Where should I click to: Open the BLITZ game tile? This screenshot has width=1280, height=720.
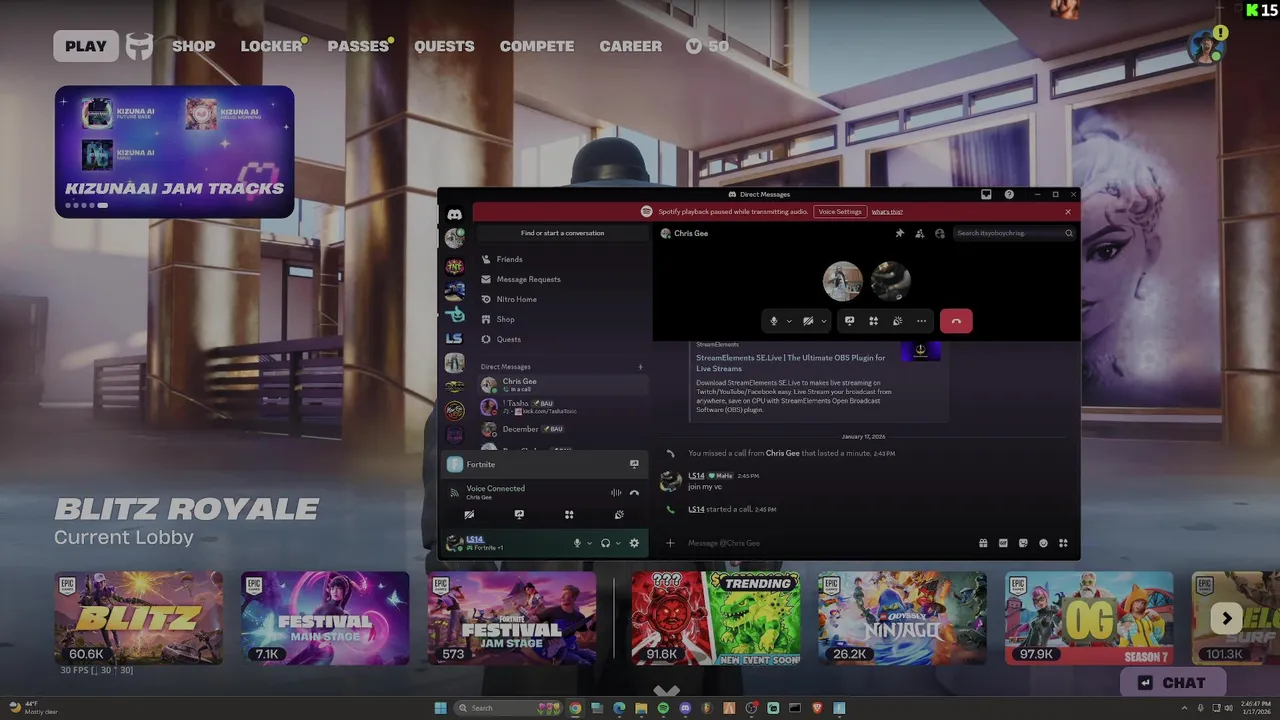coord(138,618)
